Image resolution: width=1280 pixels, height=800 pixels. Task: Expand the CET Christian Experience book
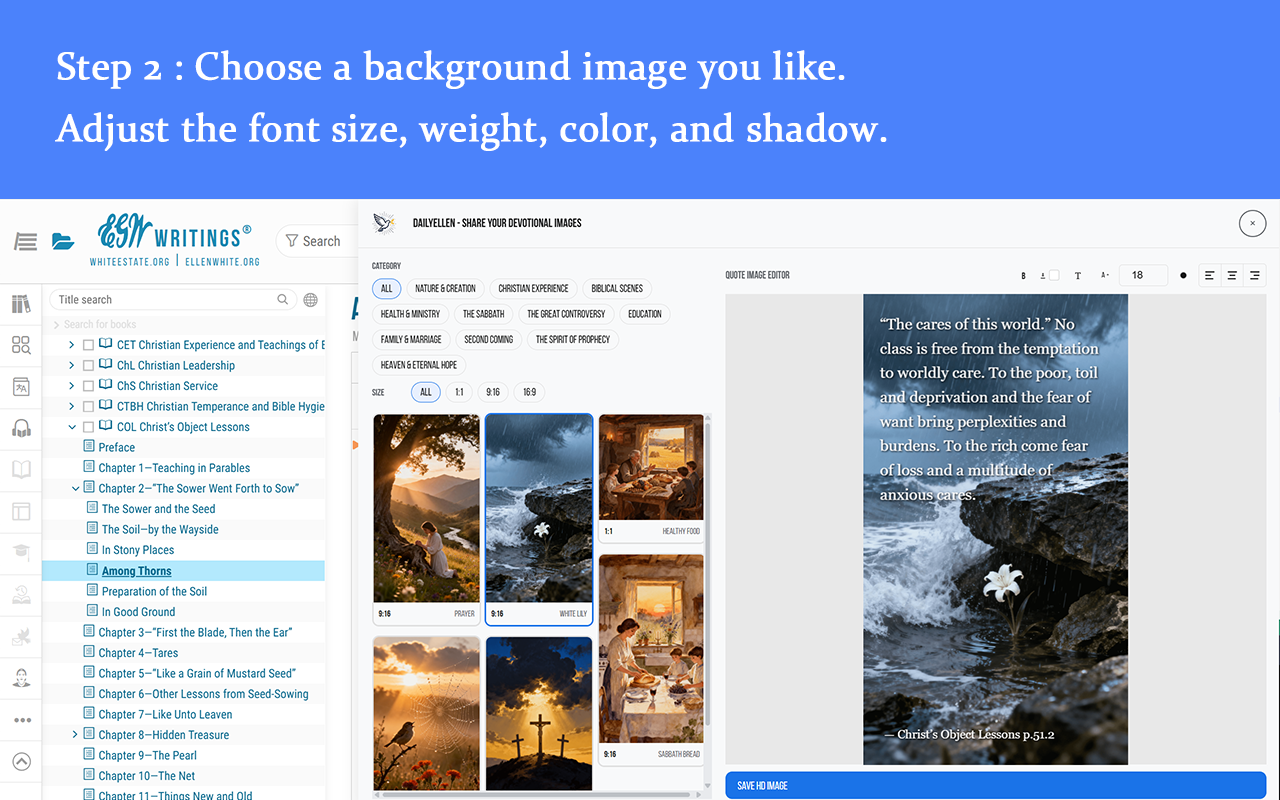[71, 345]
